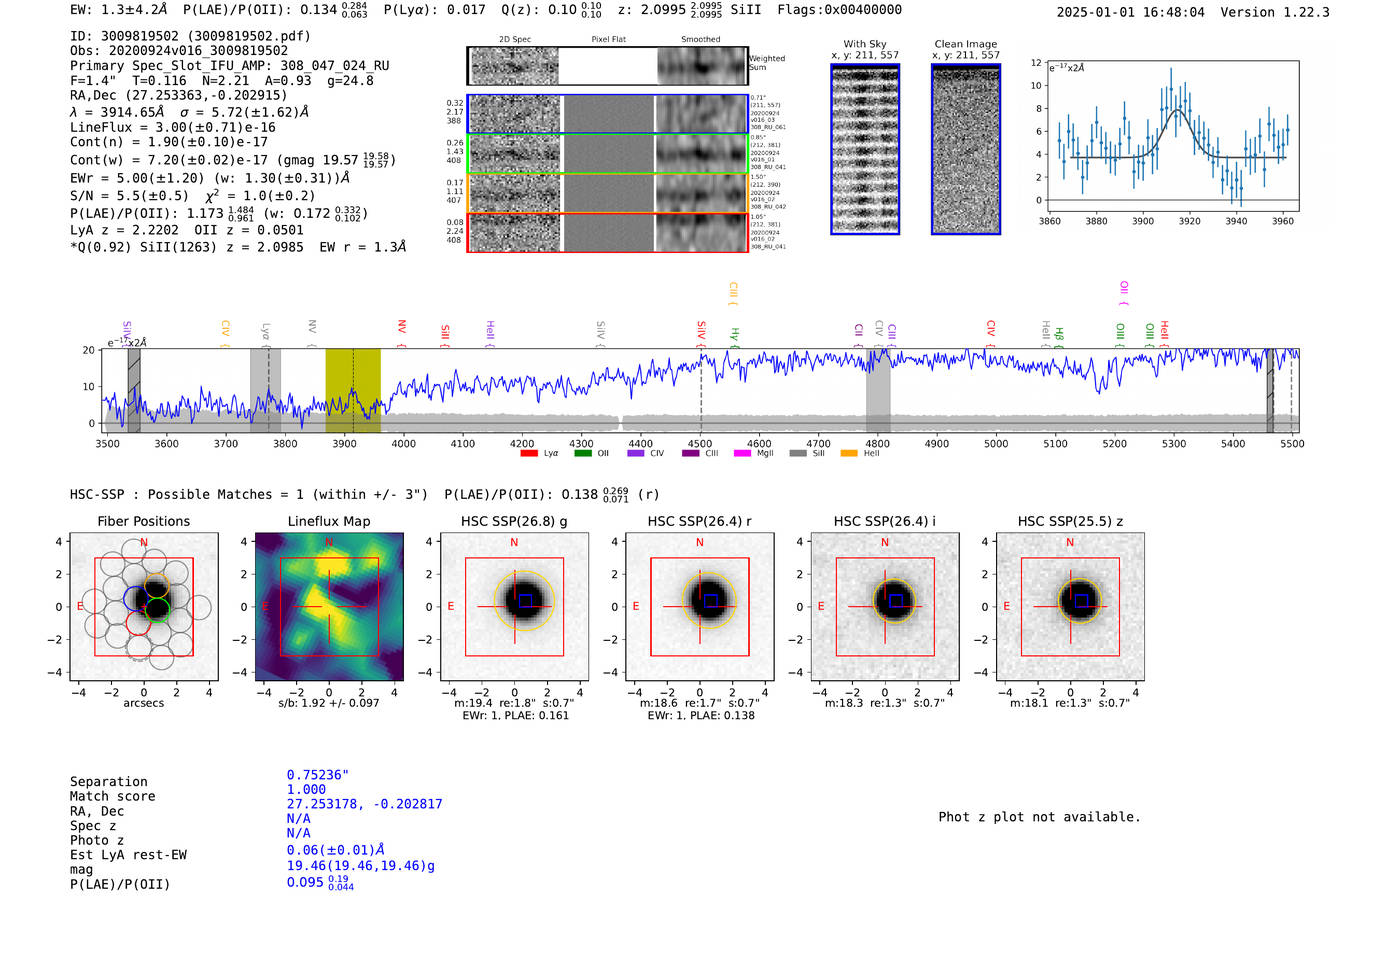Screen dimensions: 1400x953
Task: Click the s/b: 1.92 +/- 0.097 label
Action: [x=329, y=703]
